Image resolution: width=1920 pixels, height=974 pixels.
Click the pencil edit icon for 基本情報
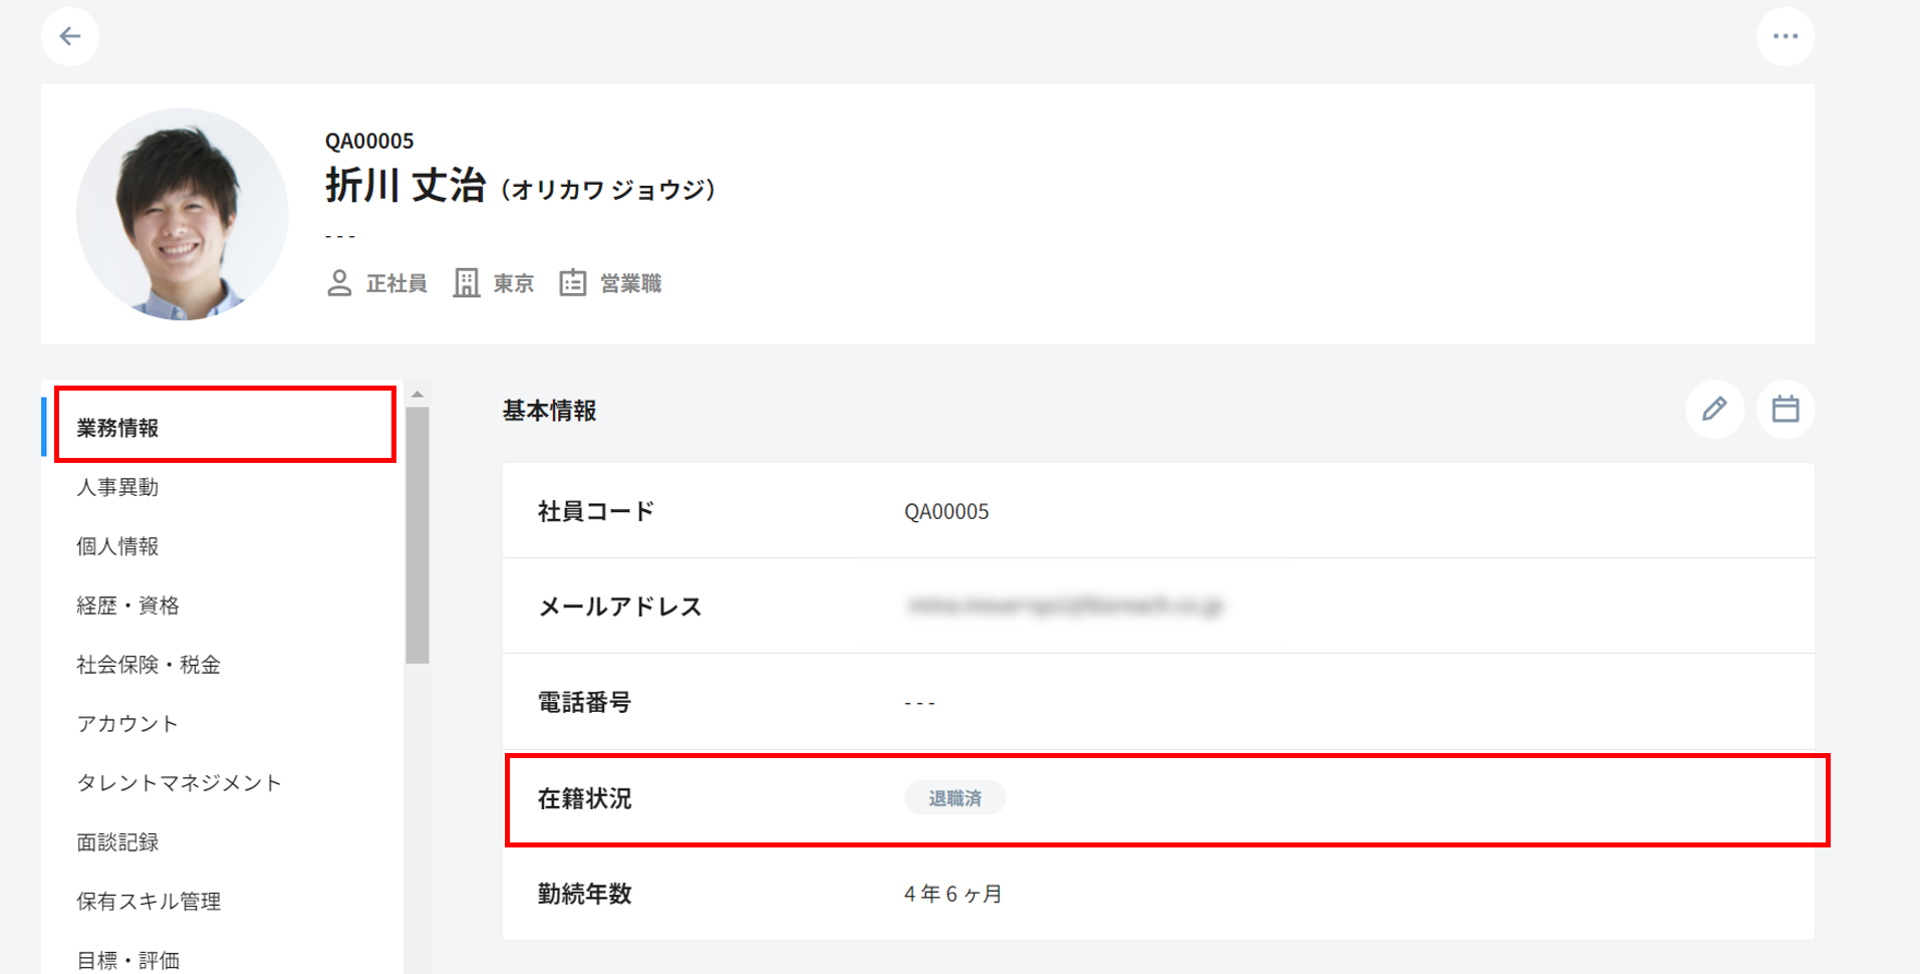[x=1714, y=409]
